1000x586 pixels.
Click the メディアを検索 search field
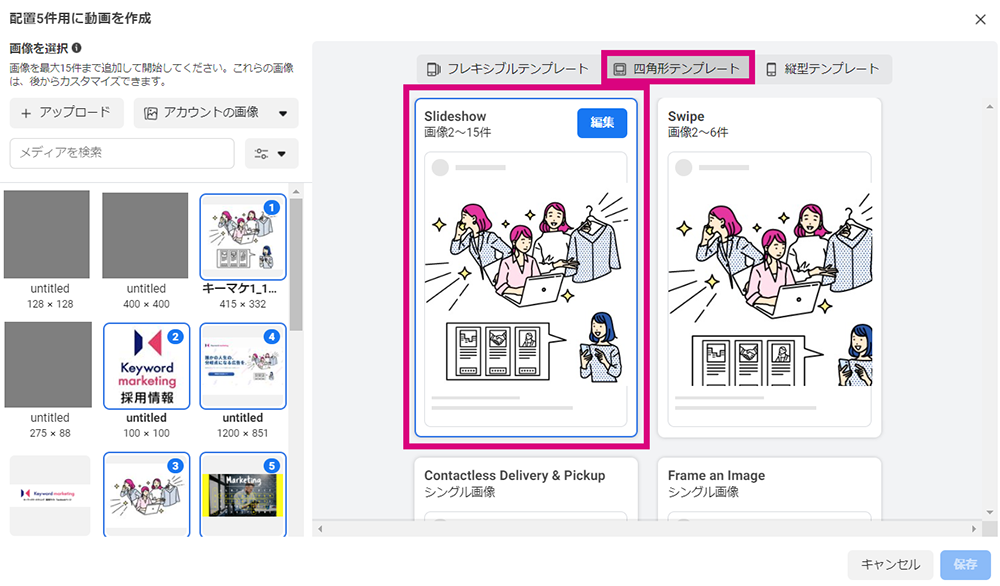(x=122, y=153)
